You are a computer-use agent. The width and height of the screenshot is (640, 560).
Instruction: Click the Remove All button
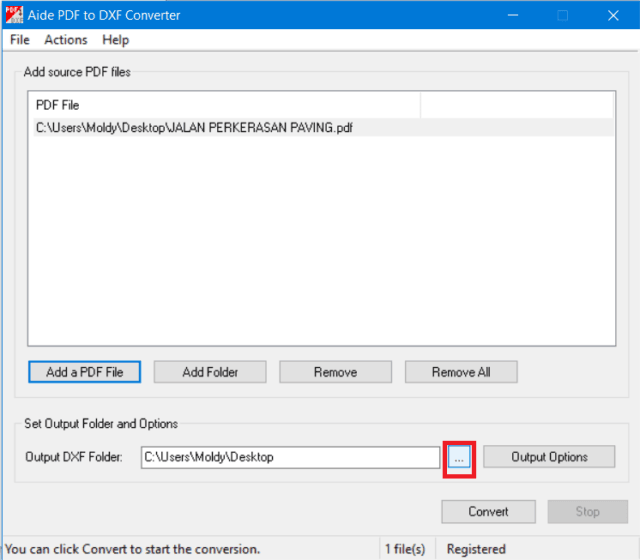tap(461, 372)
